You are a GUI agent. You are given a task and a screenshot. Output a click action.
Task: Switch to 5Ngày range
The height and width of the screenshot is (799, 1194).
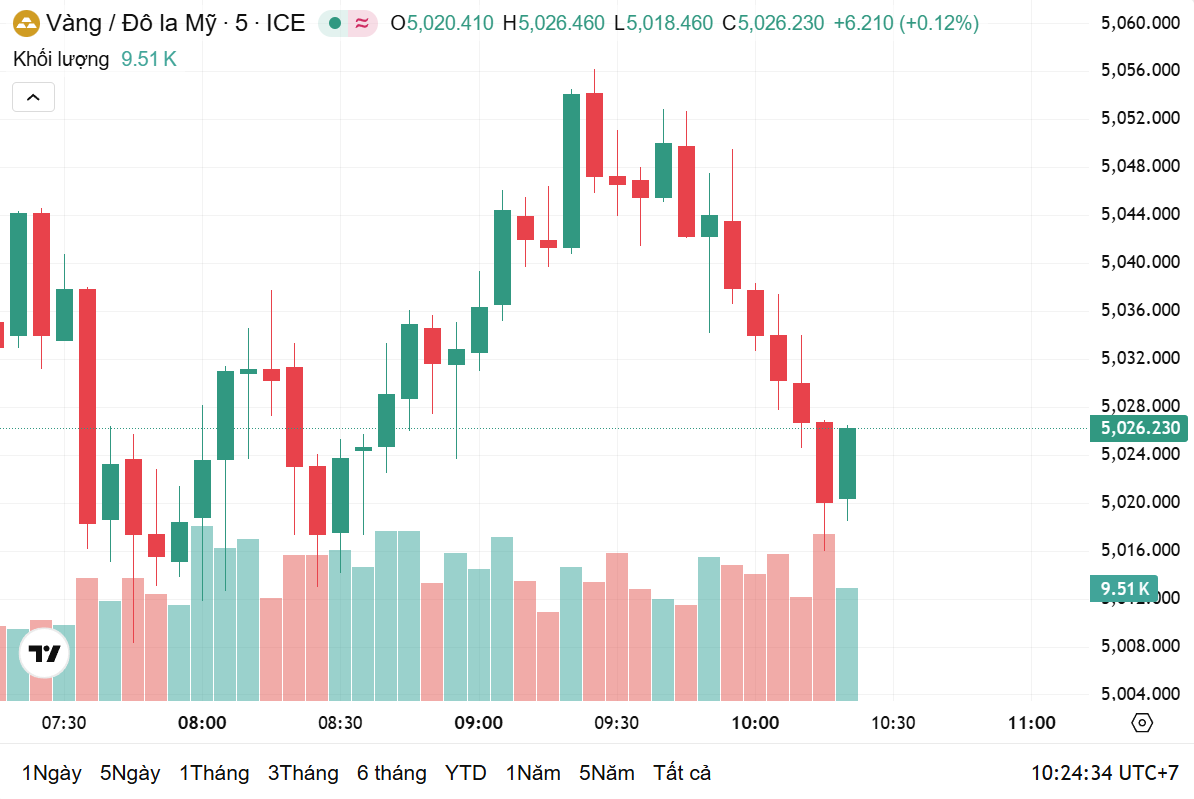[130, 773]
